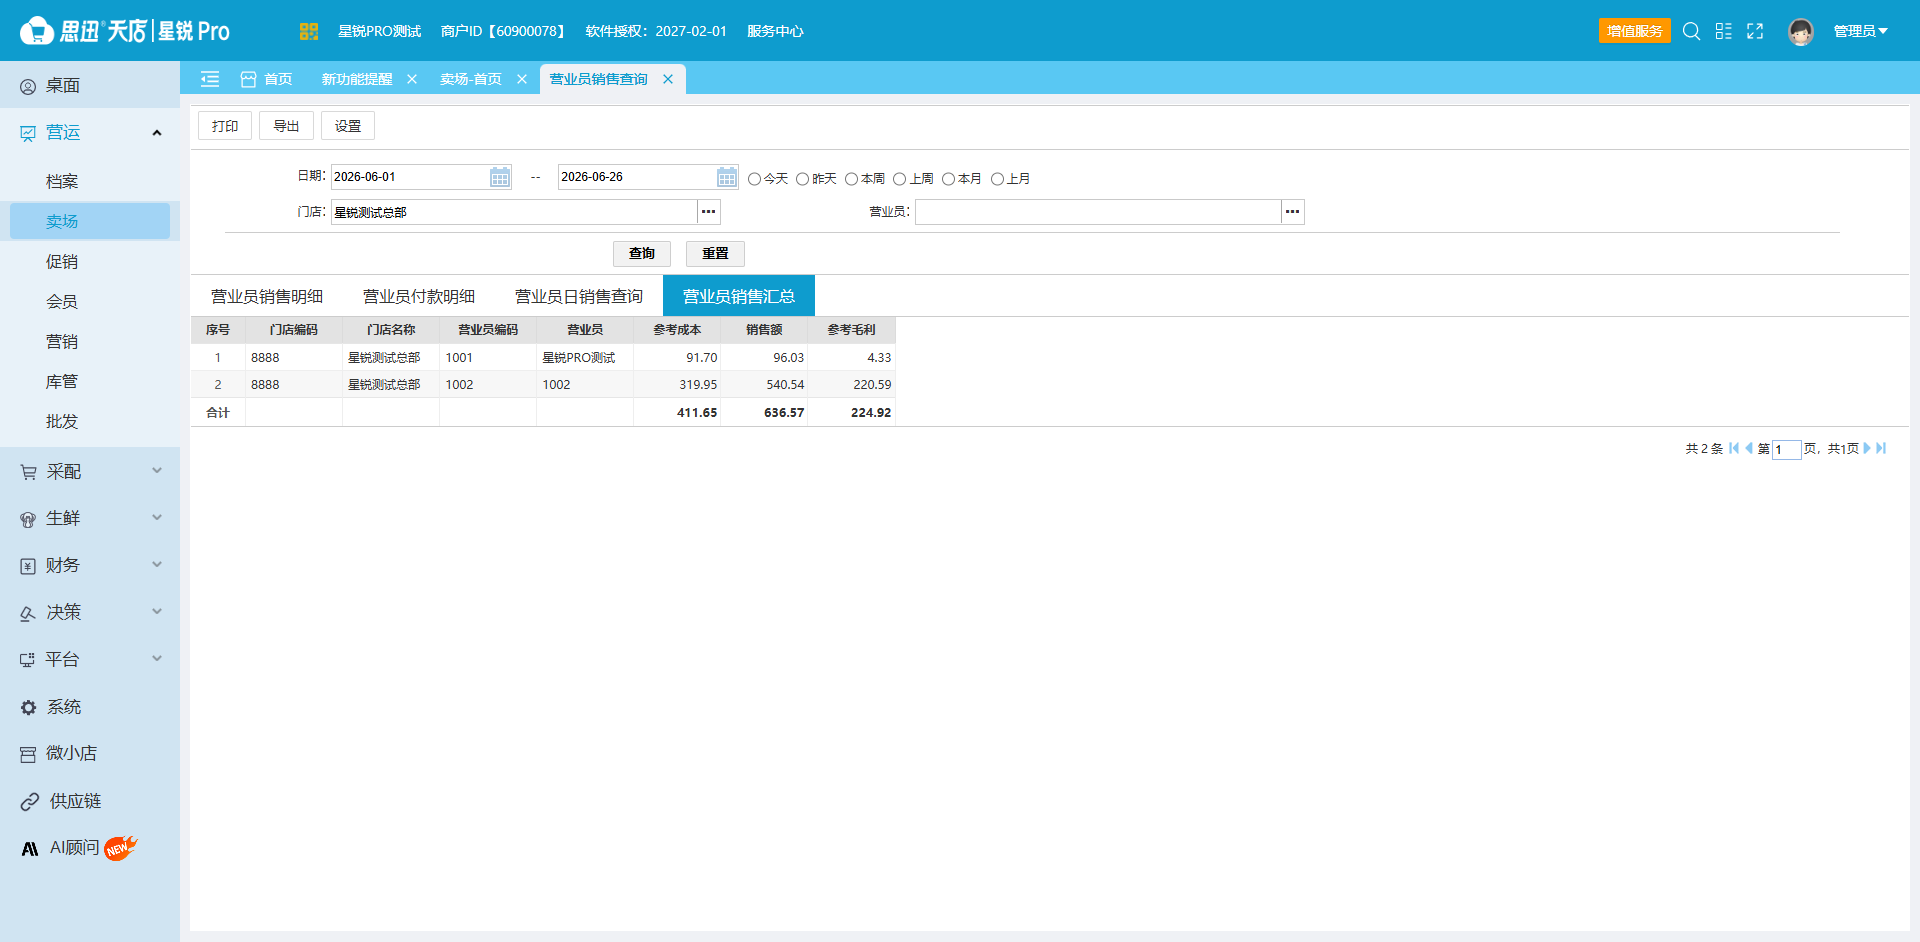Collapse the sidebar menu toggle icon

point(210,79)
